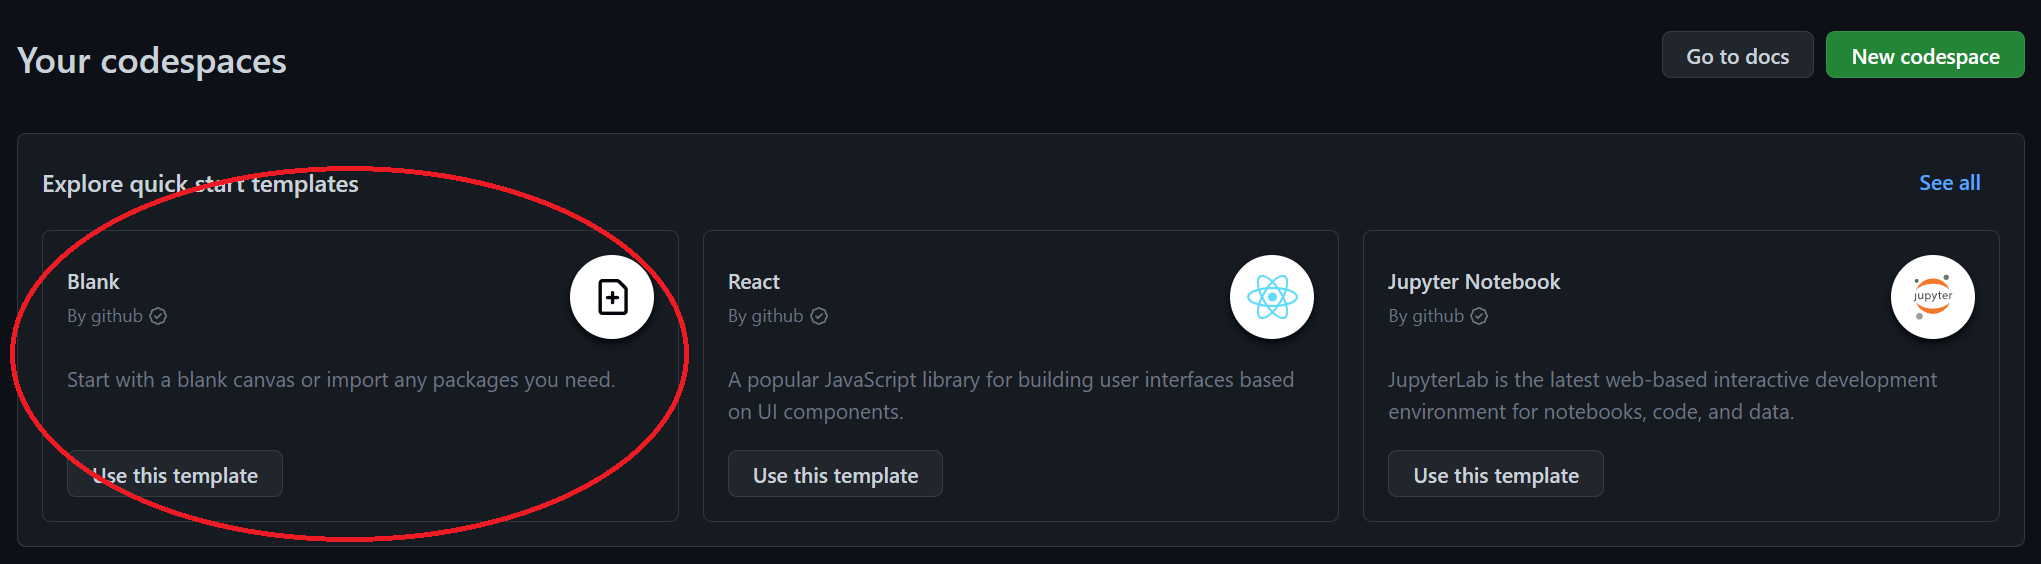Screen dimensions: 2041x564
Task: Click the verified badge beside Jupyter Notebook's author
Action: [1479, 316]
